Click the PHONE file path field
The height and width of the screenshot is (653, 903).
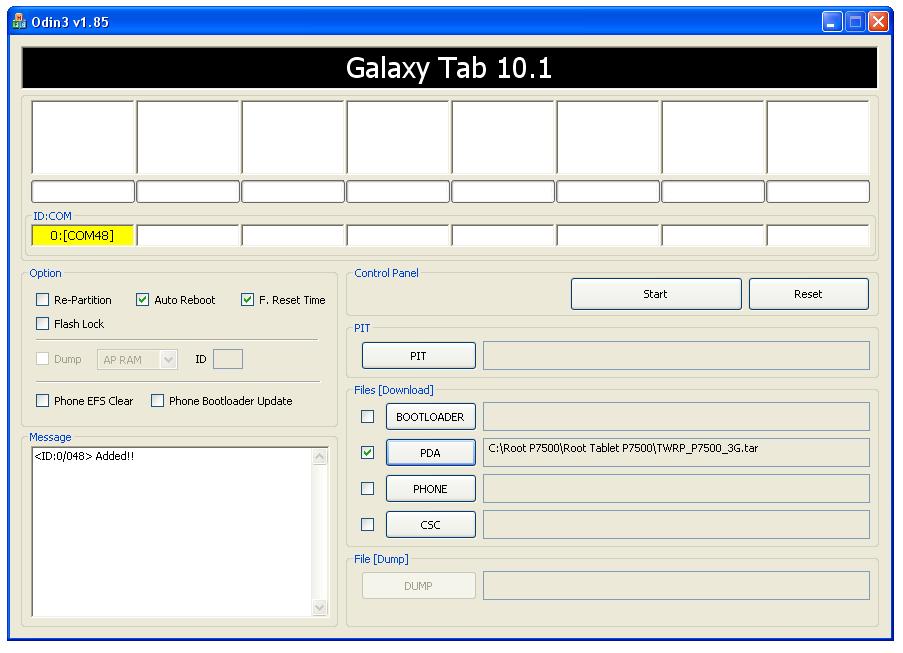(x=676, y=489)
